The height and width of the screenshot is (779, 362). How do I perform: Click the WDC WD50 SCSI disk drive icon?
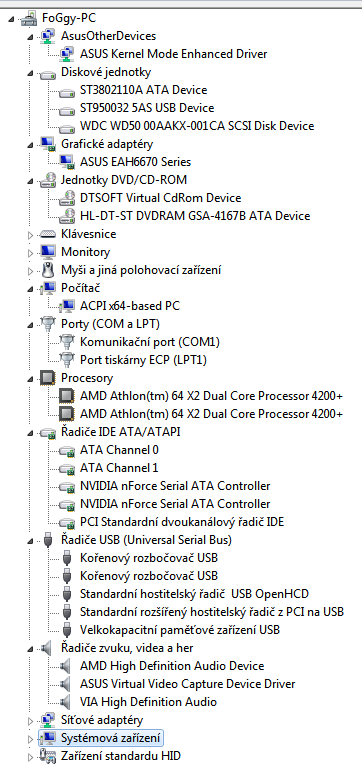[67, 126]
